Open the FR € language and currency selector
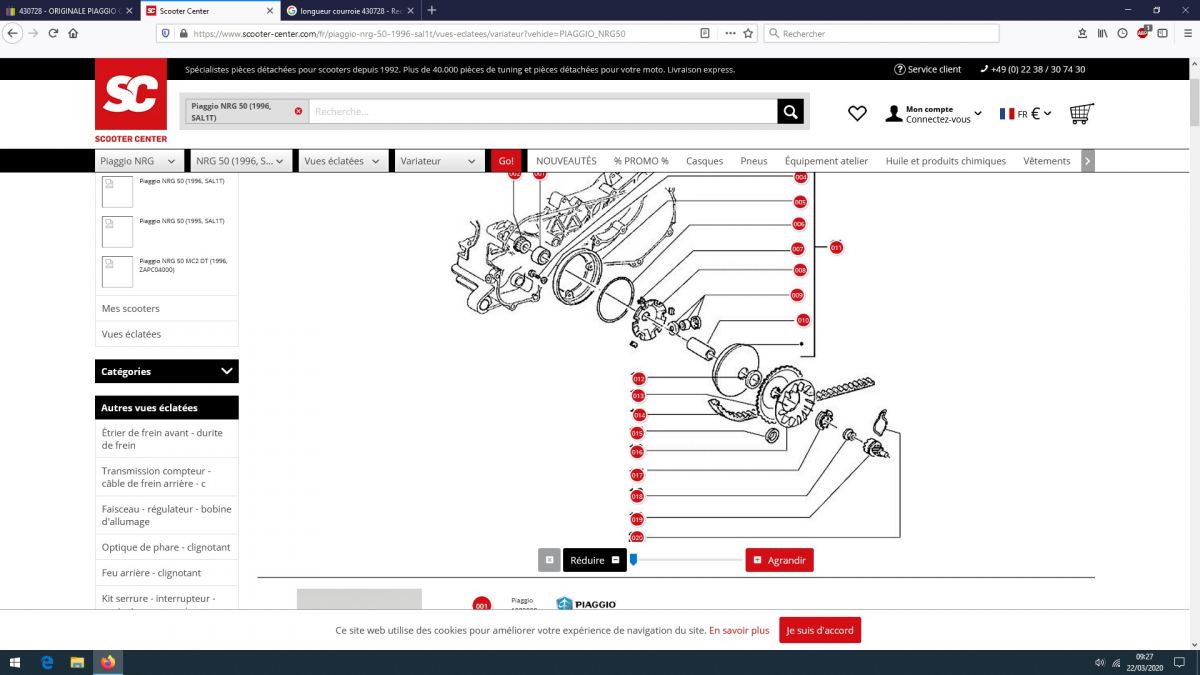This screenshot has width=1200, height=675. pos(1025,114)
